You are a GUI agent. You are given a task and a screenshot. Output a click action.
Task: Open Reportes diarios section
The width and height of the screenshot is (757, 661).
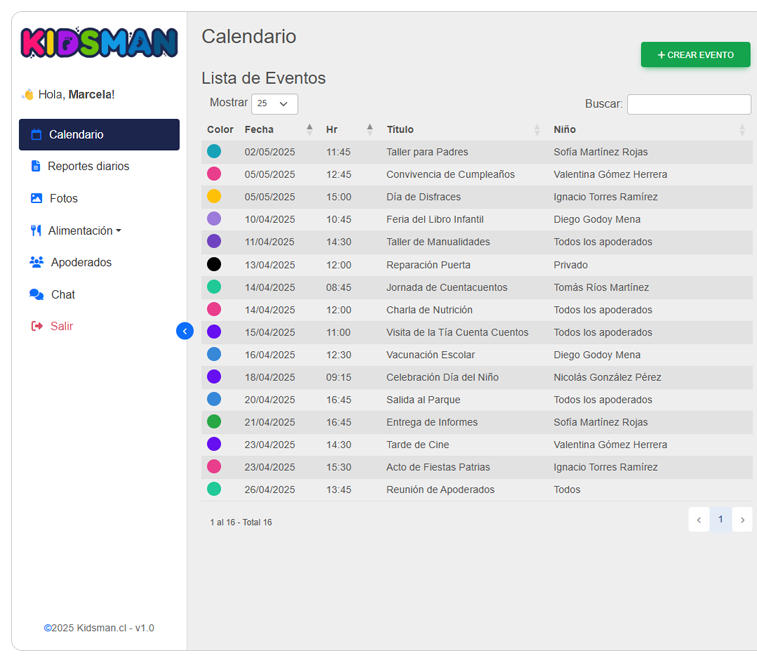88,166
